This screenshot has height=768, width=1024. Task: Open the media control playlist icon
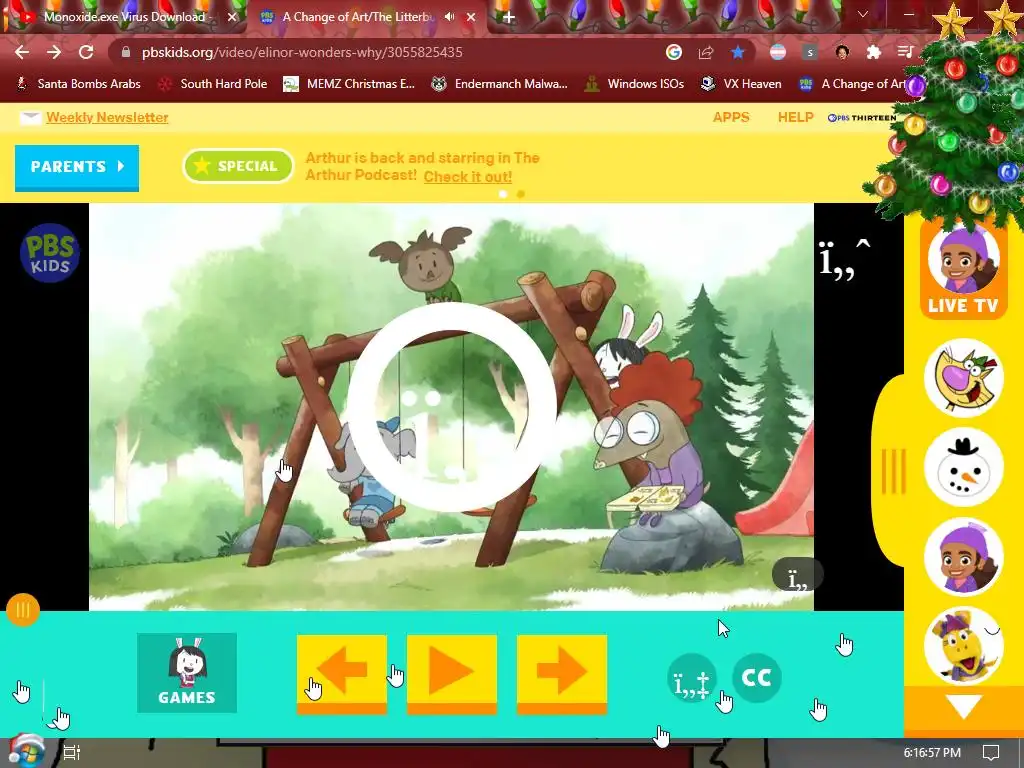905,52
